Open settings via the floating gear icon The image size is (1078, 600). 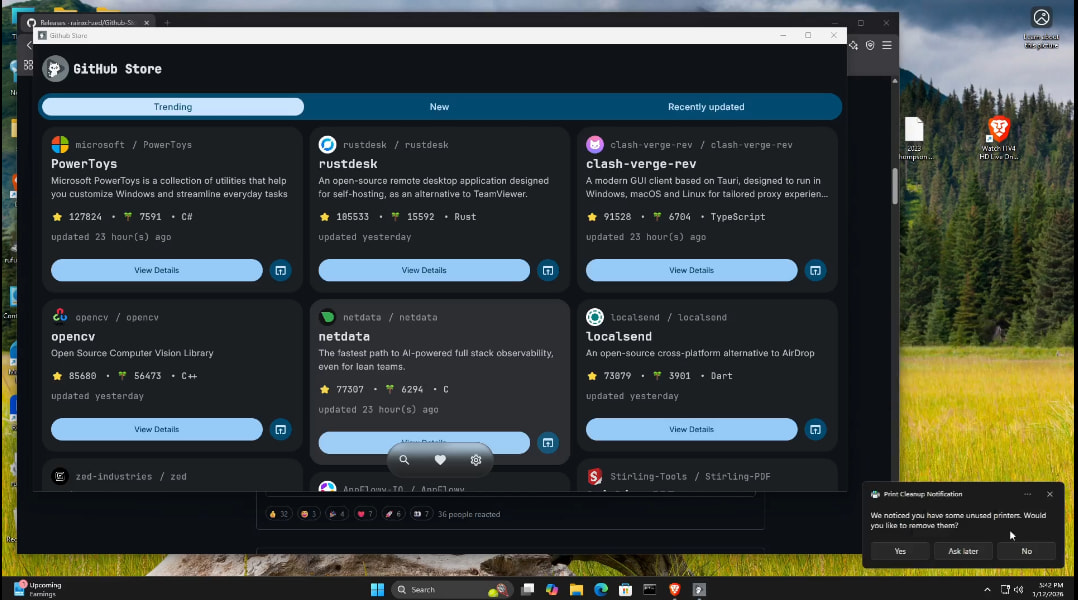476,460
